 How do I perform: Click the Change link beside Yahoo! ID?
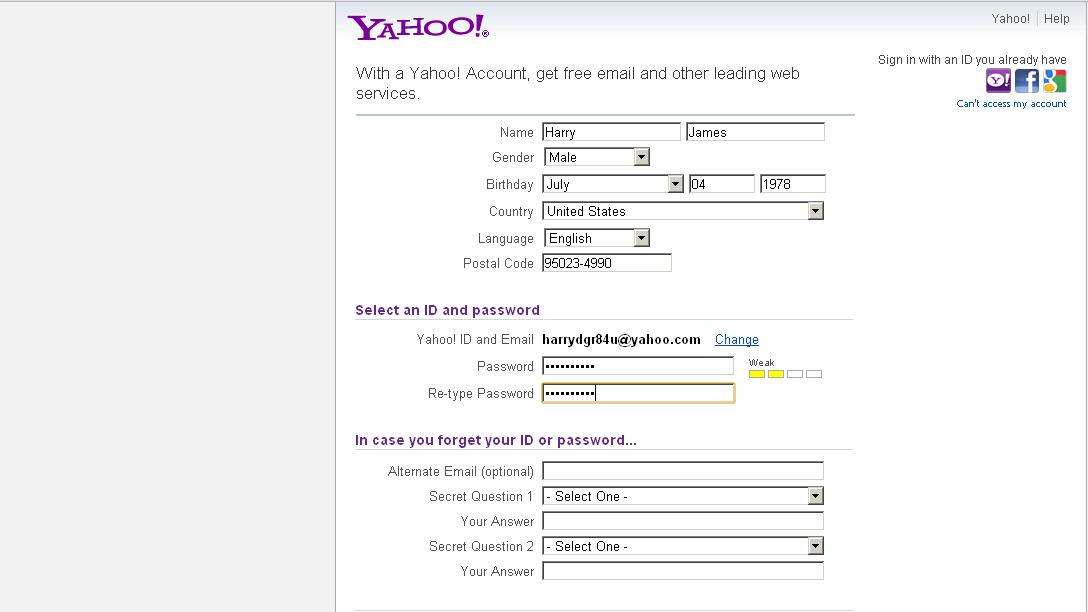[x=737, y=340]
